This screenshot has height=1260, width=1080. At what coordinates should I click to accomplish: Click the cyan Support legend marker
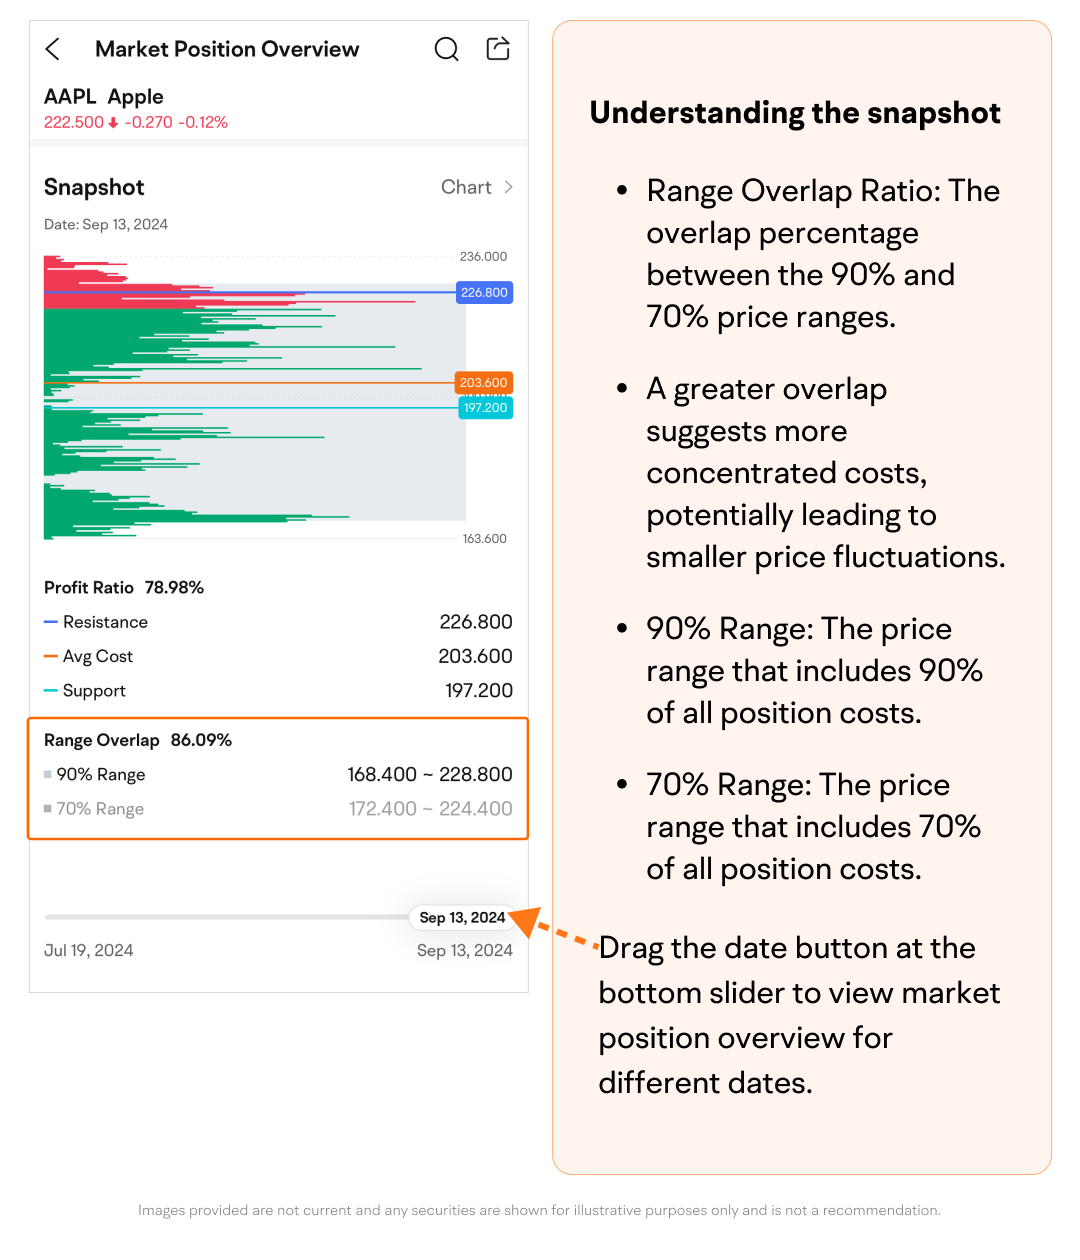51,690
